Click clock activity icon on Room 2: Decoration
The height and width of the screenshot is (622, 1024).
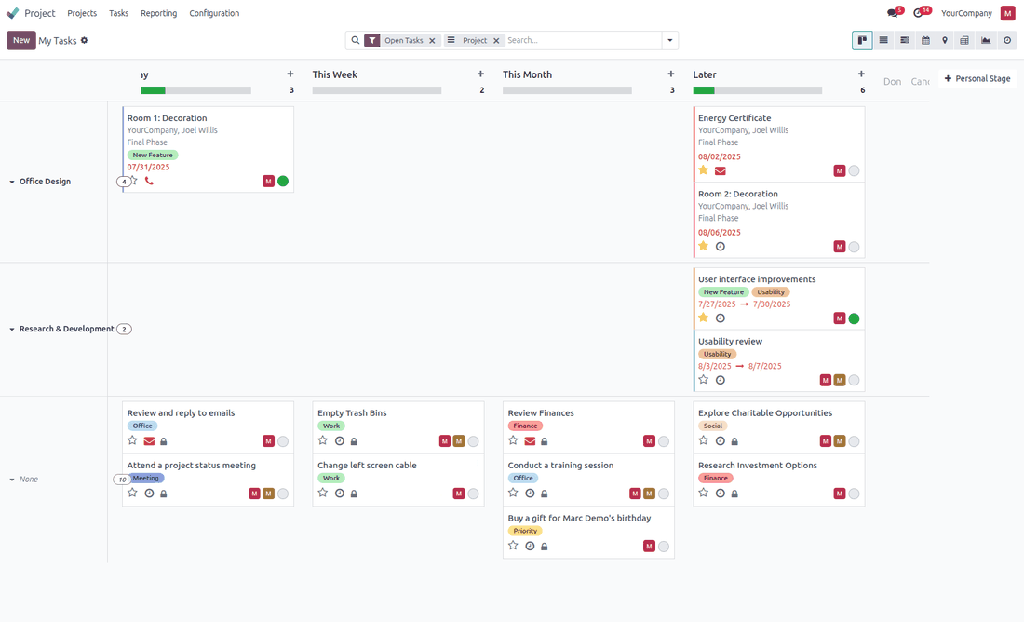720,247
